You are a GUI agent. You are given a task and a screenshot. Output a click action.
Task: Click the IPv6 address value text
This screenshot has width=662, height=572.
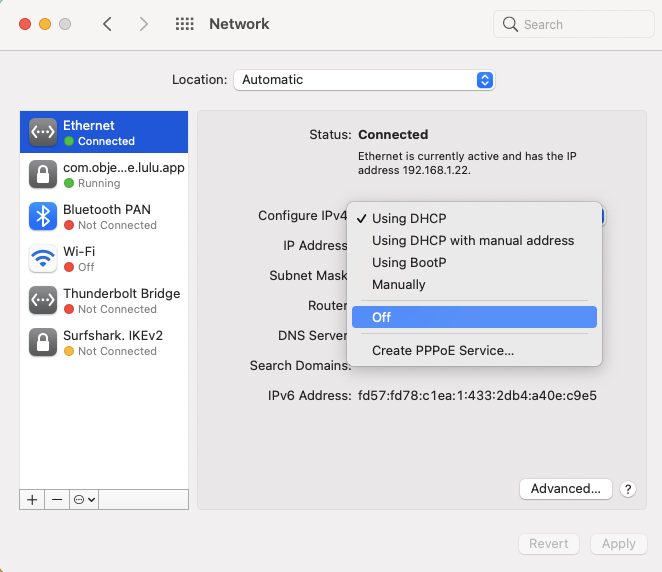tap(477, 396)
